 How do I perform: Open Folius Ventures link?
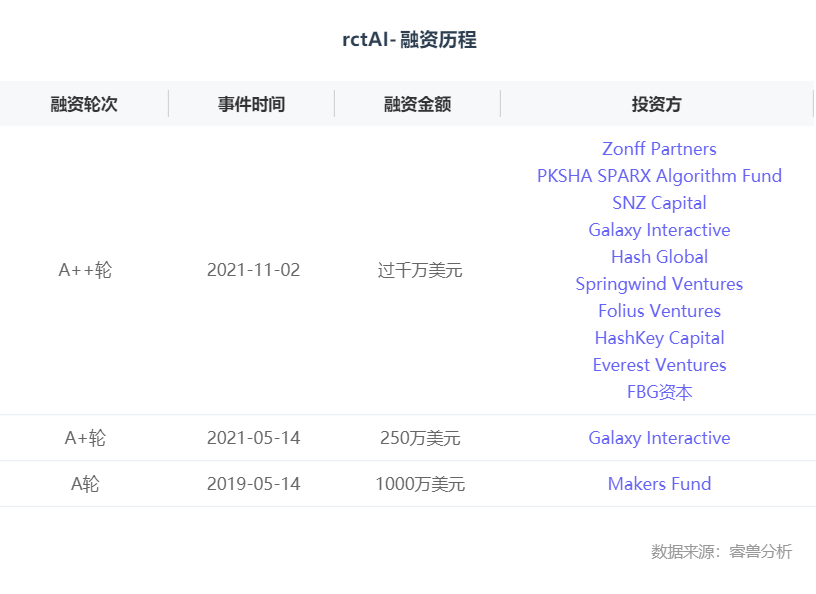[659, 311]
